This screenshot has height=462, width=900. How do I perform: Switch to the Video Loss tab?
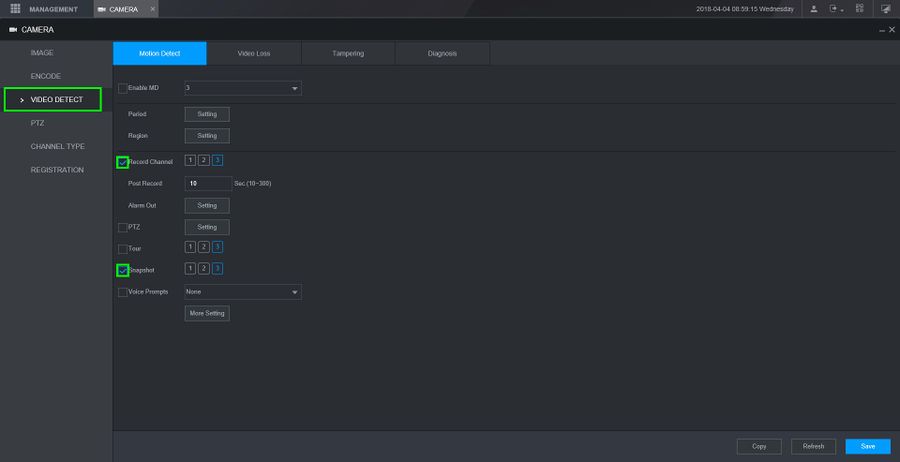coord(254,53)
